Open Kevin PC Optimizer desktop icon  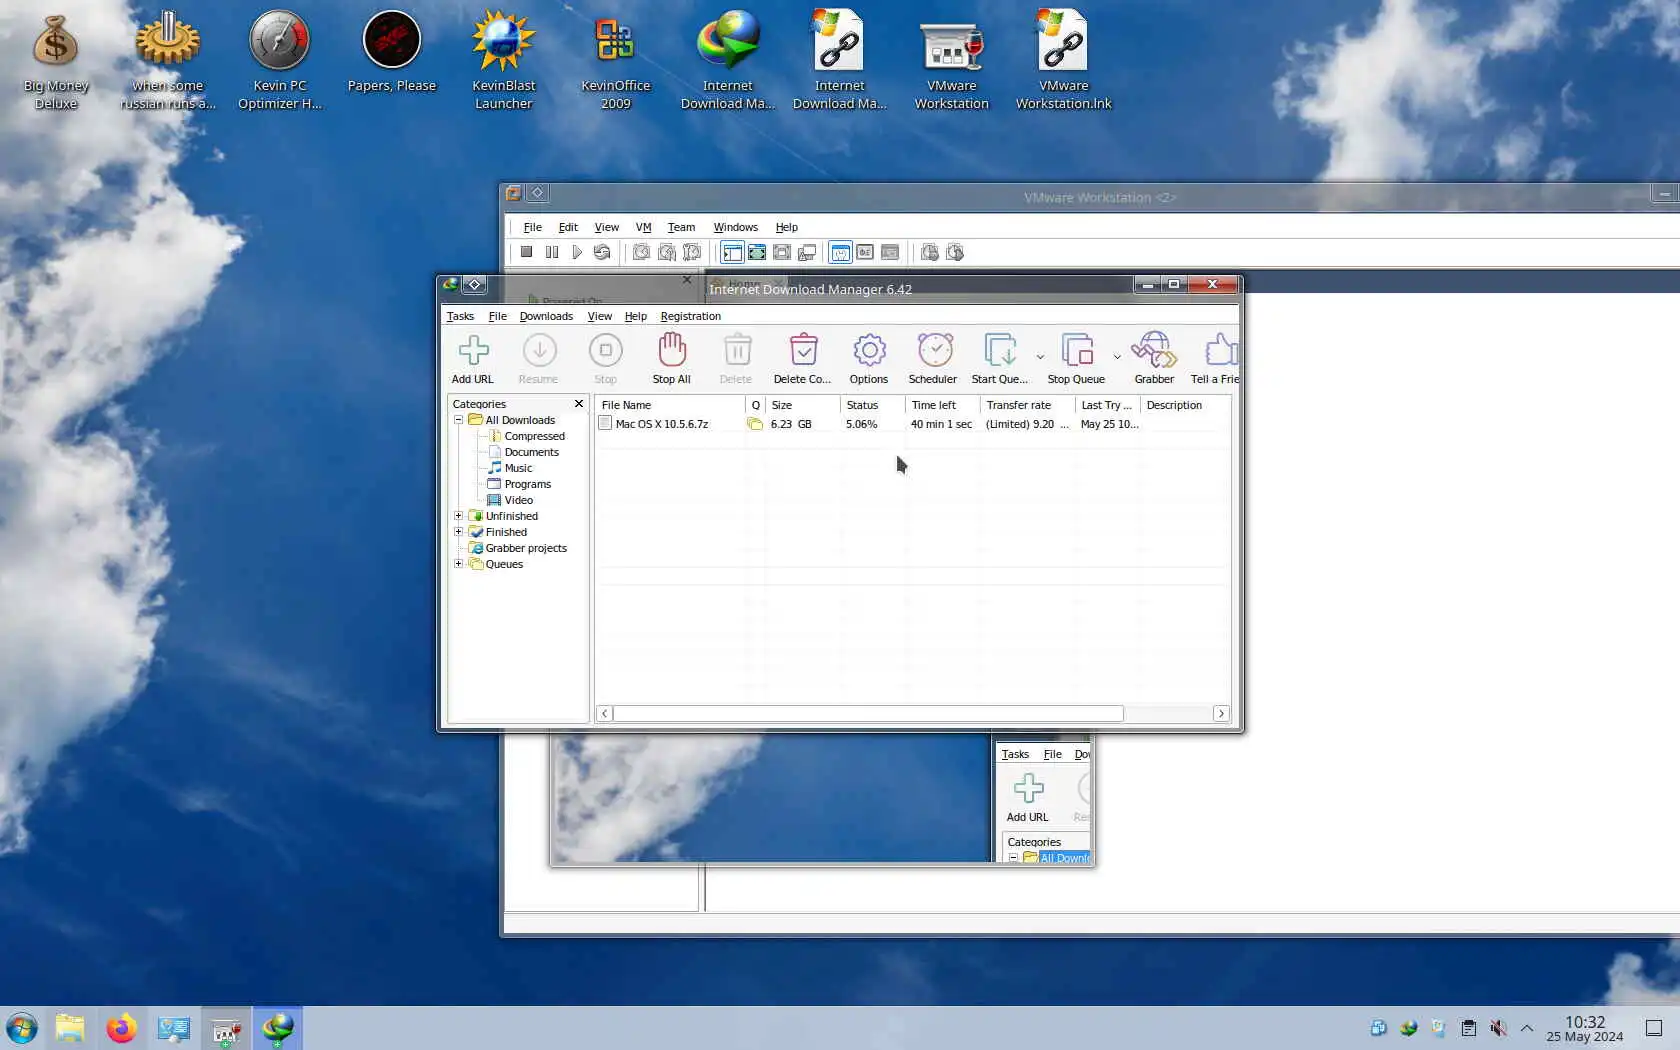coord(280,60)
